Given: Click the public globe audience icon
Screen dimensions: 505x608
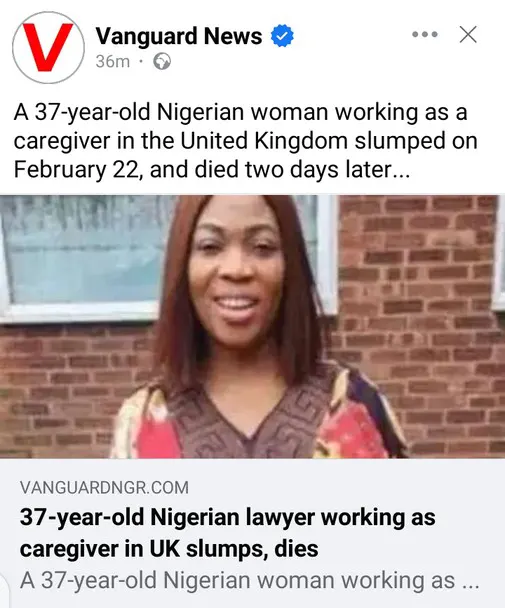Looking at the screenshot, I should coord(162,62).
